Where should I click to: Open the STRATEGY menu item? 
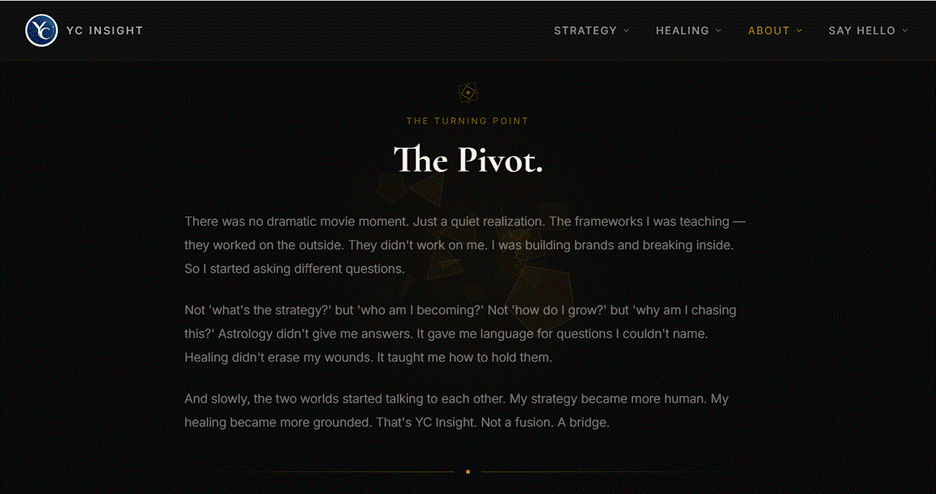coord(585,30)
